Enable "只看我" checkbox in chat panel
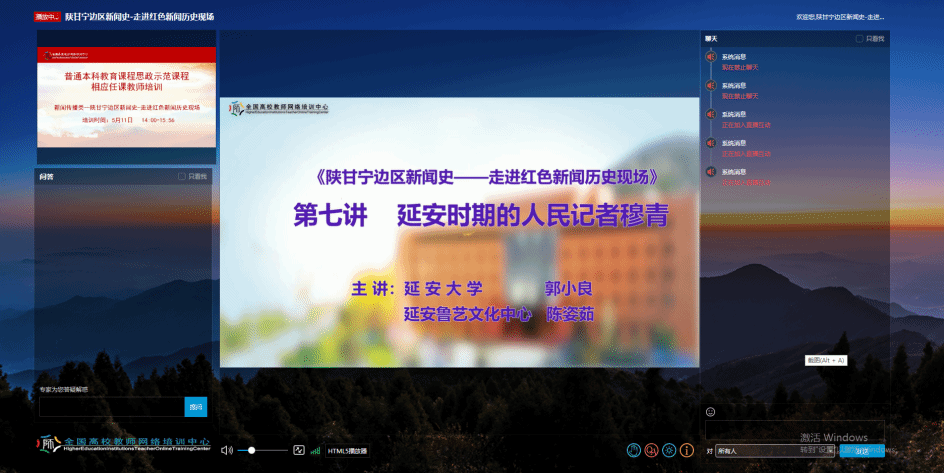944x473 pixels. click(x=859, y=39)
